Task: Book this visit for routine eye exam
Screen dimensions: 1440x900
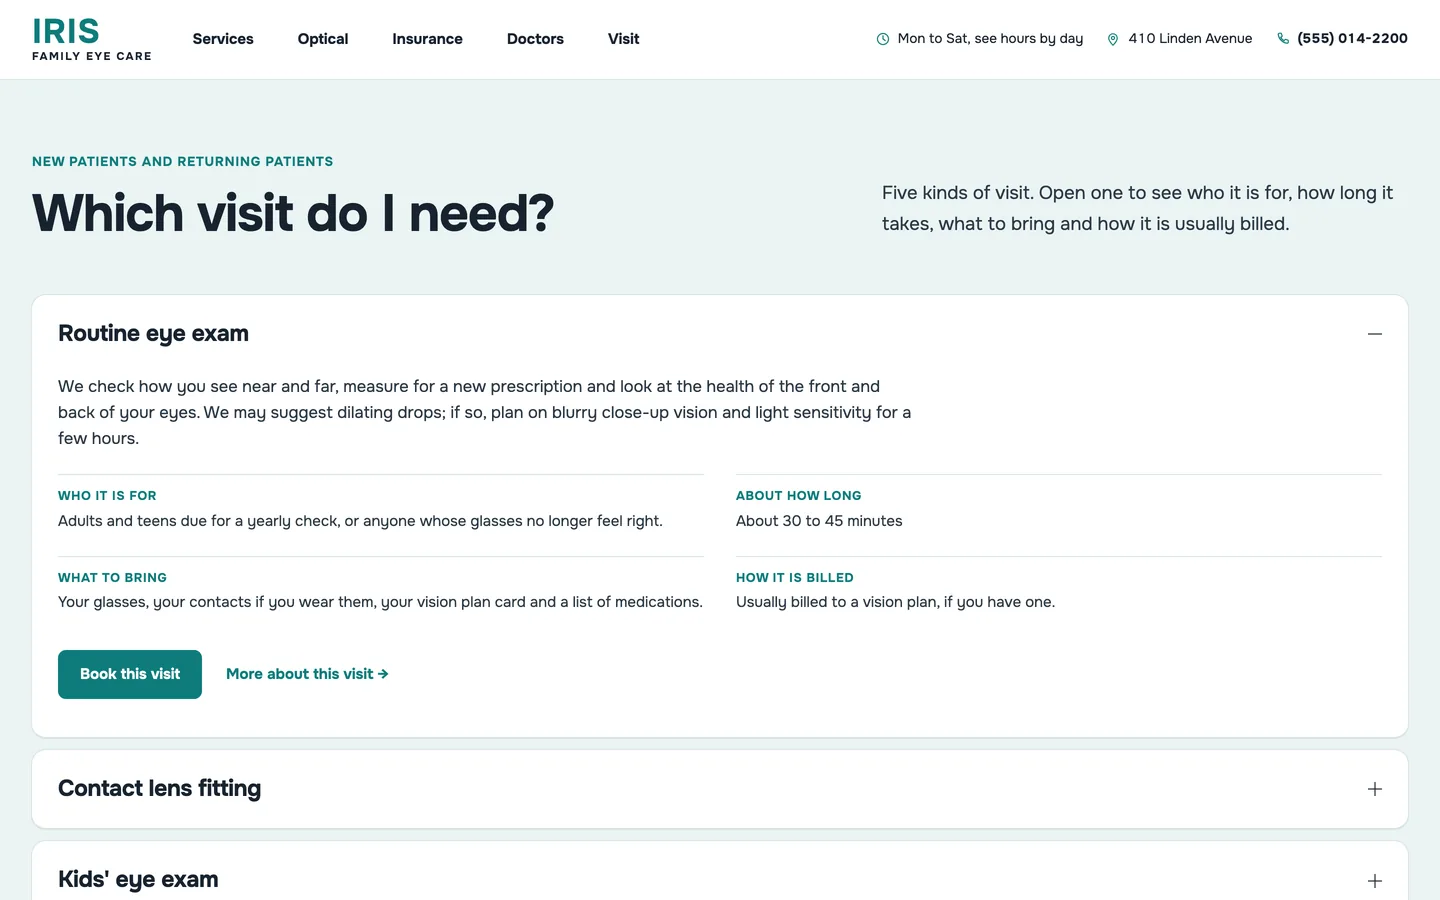Action: coord(130,674)
